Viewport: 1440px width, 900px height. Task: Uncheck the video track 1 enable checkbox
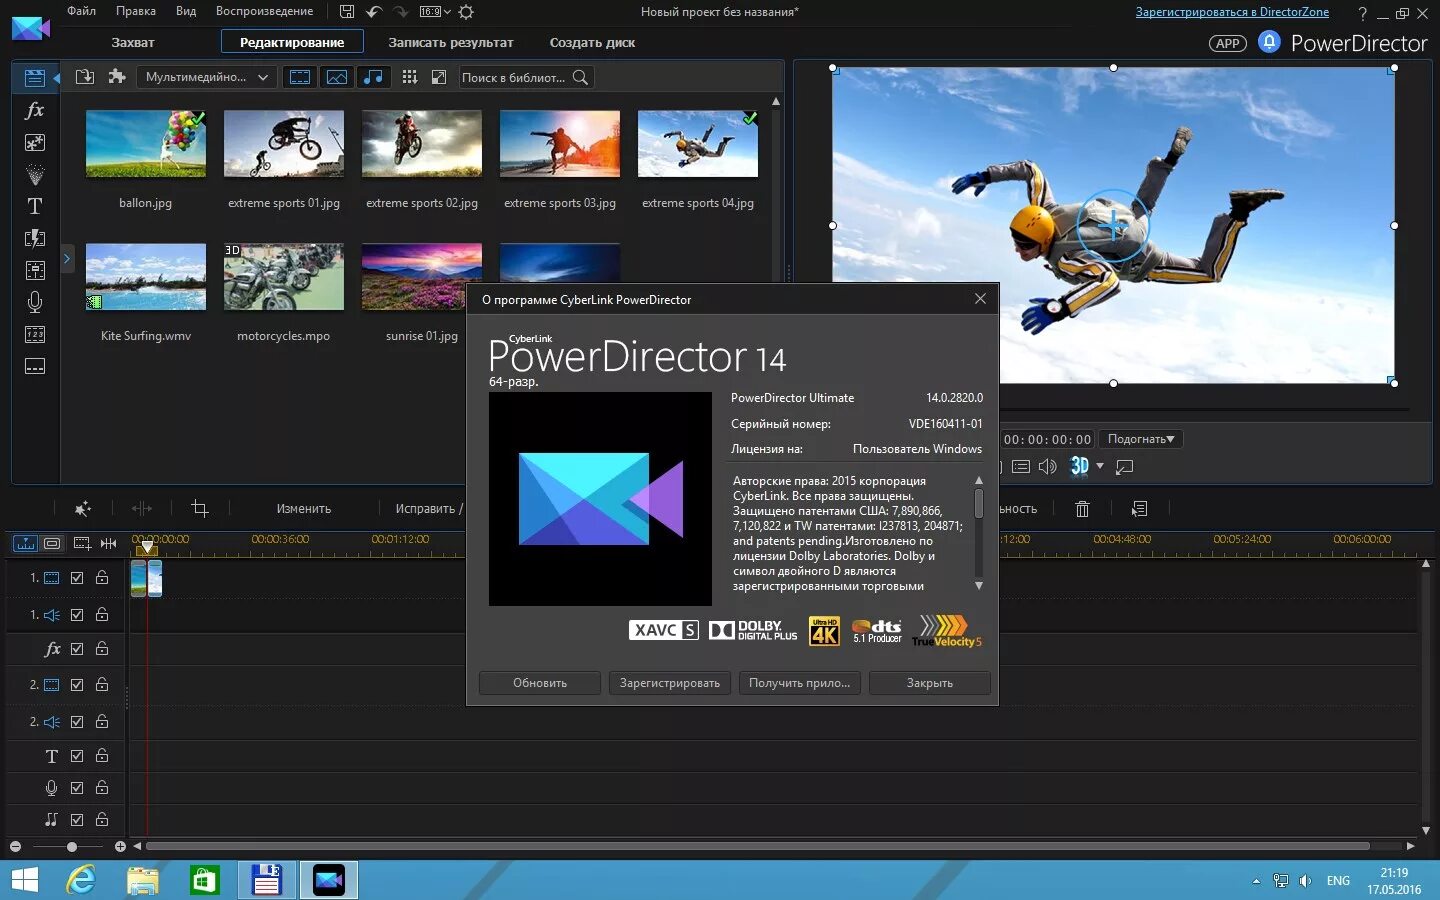point(77,578)
